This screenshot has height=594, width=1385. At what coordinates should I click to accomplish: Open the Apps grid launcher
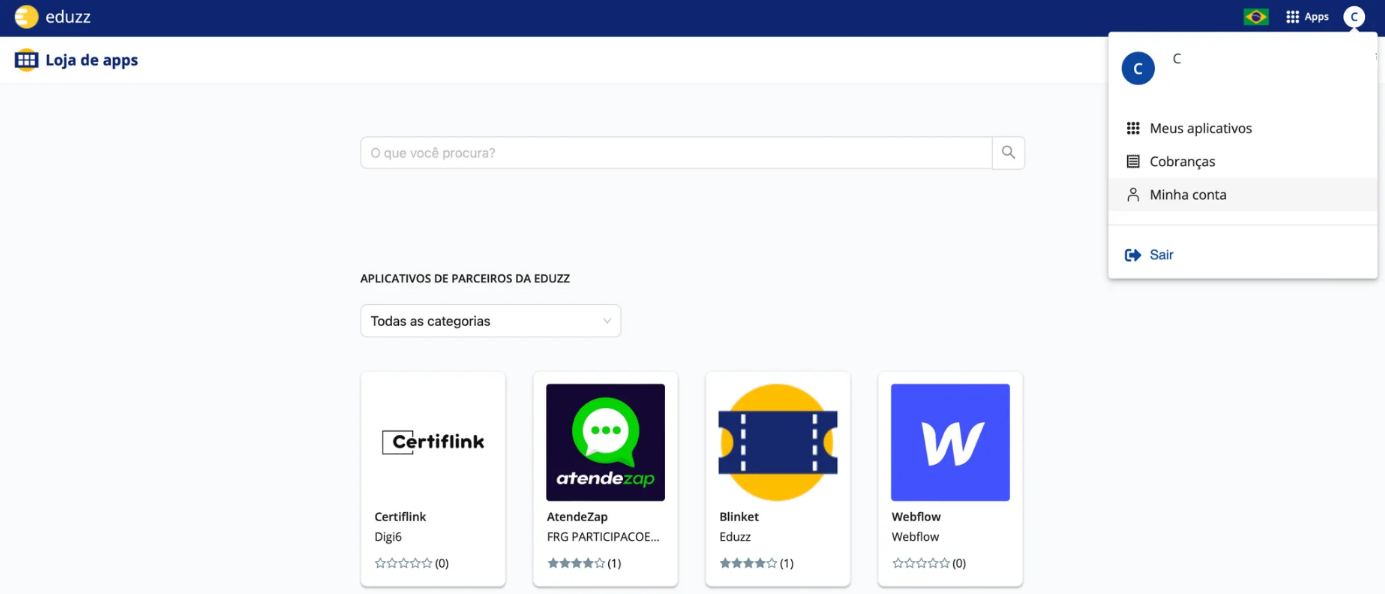coord(1307,17)
